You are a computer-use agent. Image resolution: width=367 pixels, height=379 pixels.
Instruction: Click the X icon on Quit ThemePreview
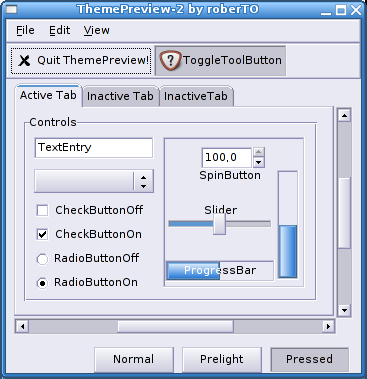point(24,61)
